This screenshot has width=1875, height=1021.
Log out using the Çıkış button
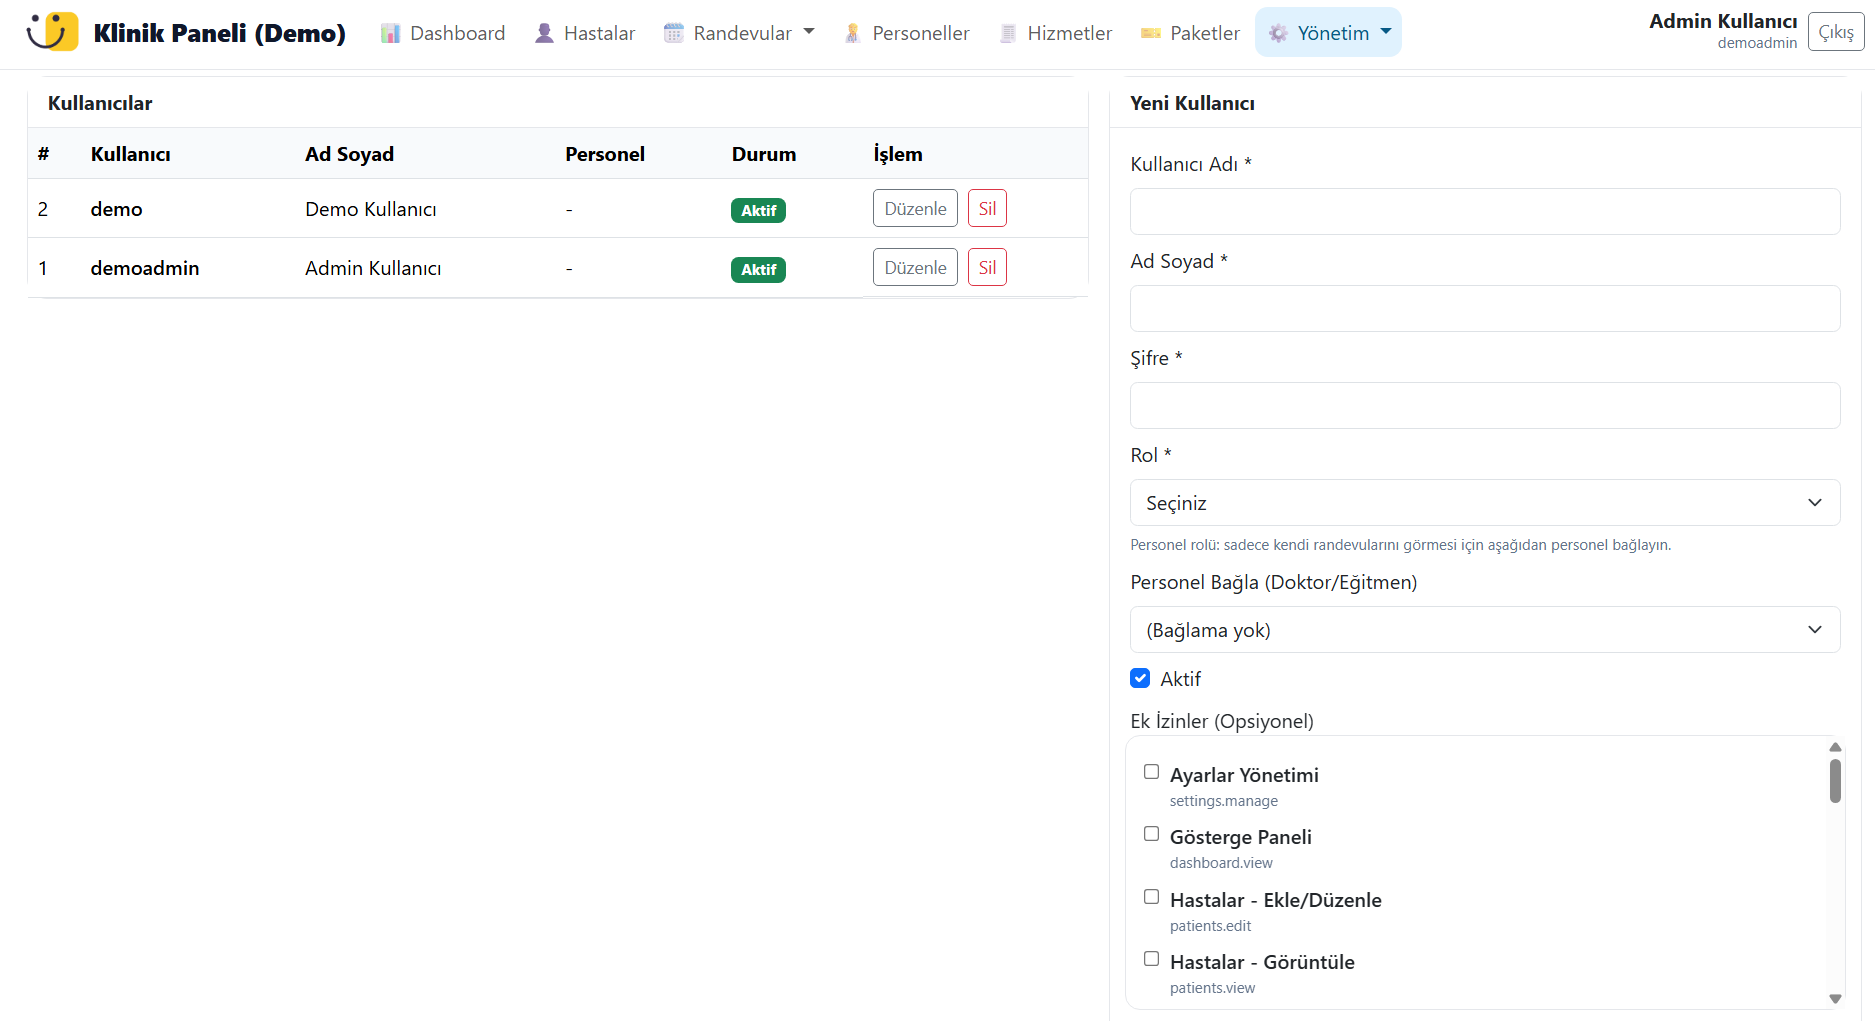(x=1835, y=33)
